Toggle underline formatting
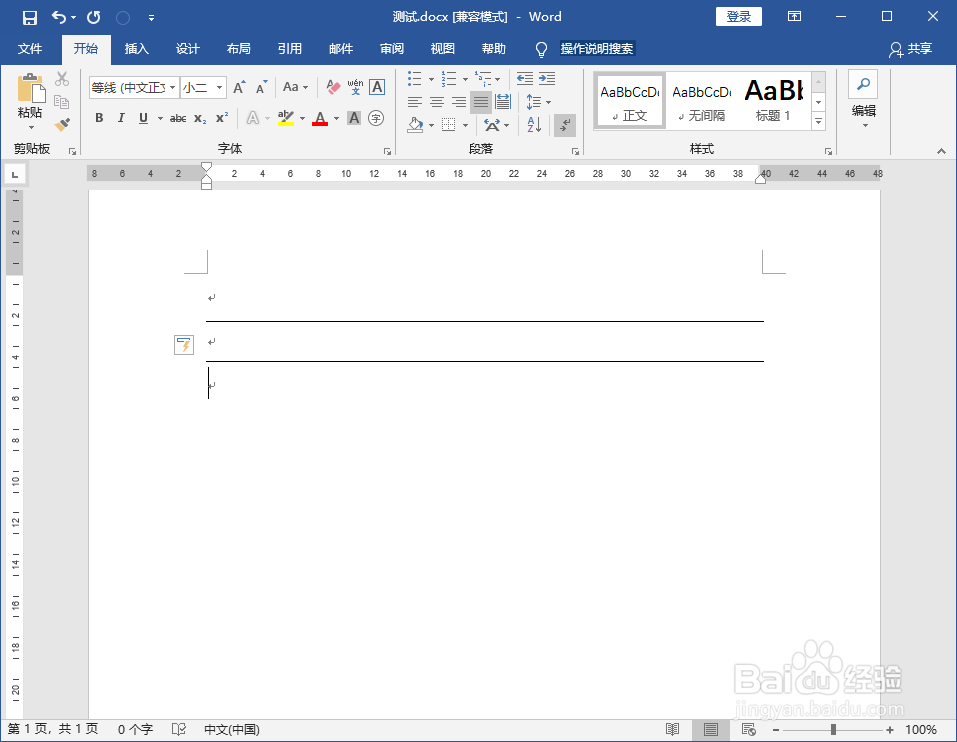Screen dimensions: 957x742 click(x=143, y=118)
